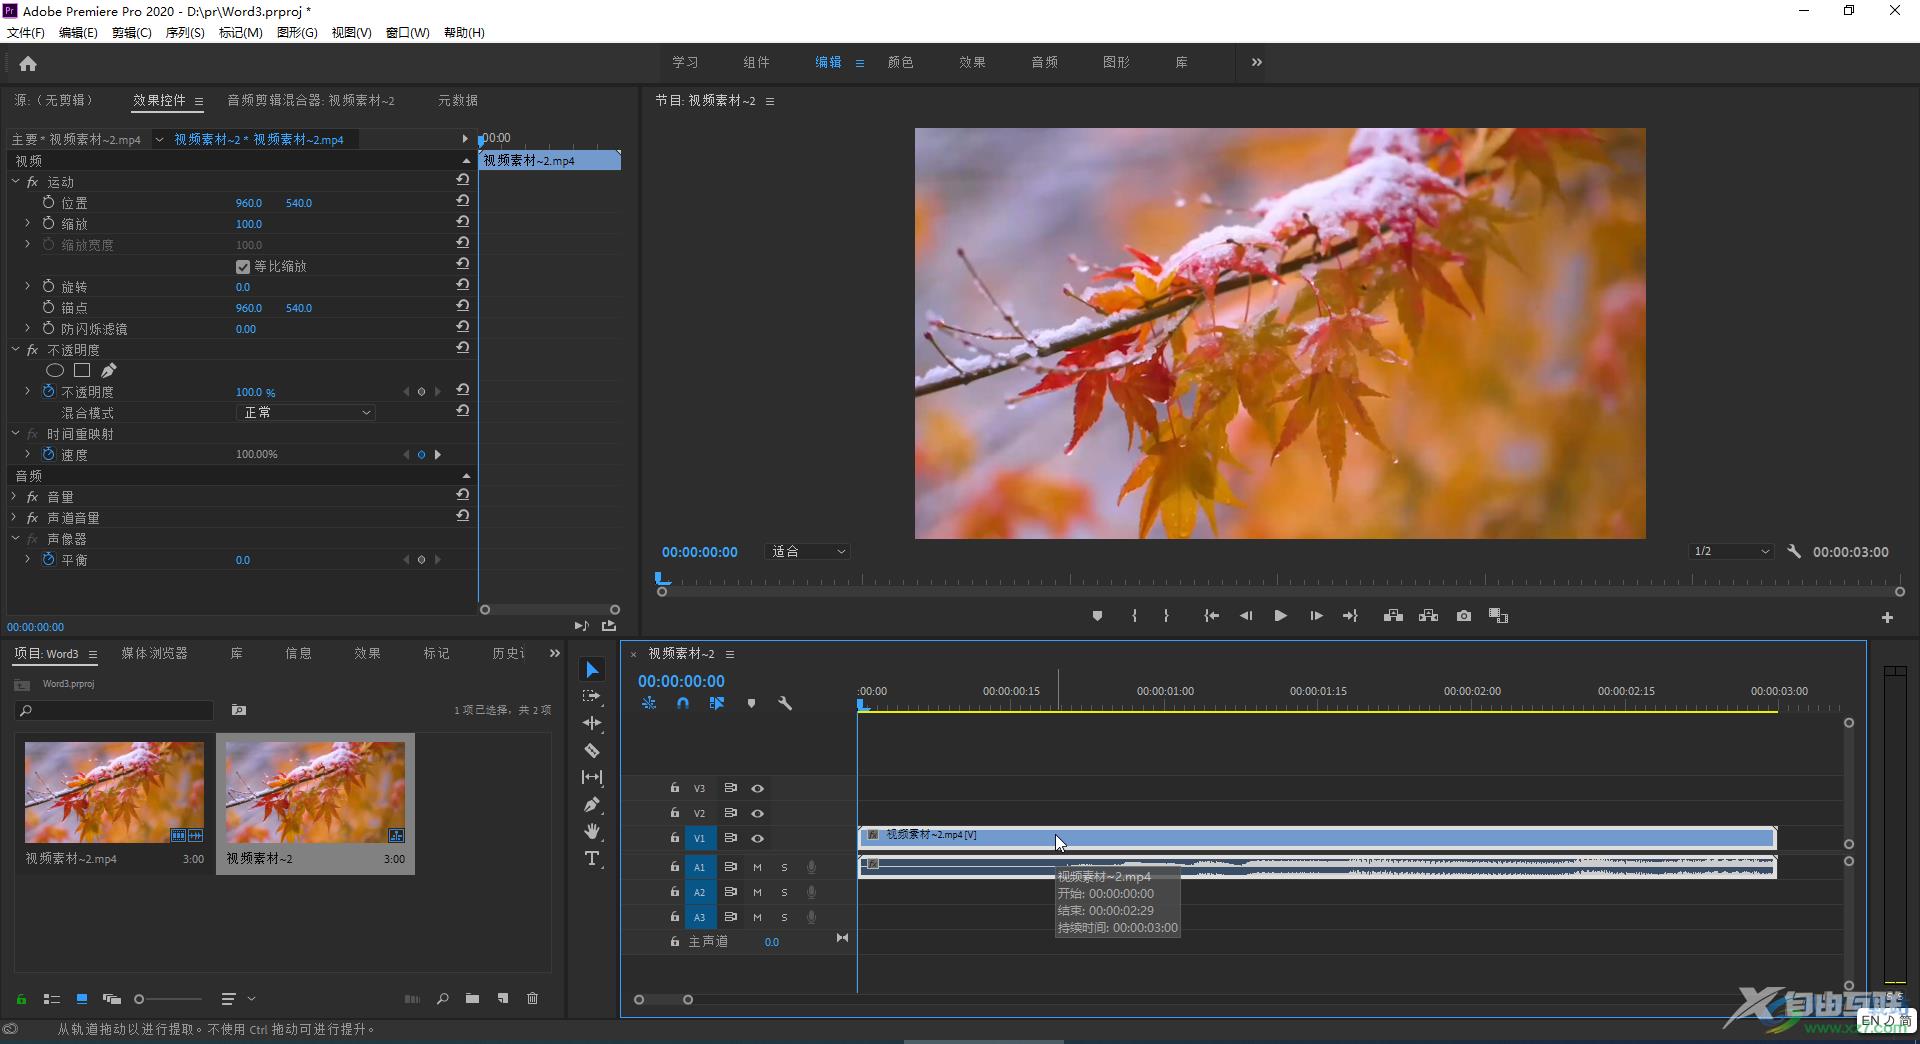
Task: Toggle Position animation stopwatch
Action: [48, 202]
